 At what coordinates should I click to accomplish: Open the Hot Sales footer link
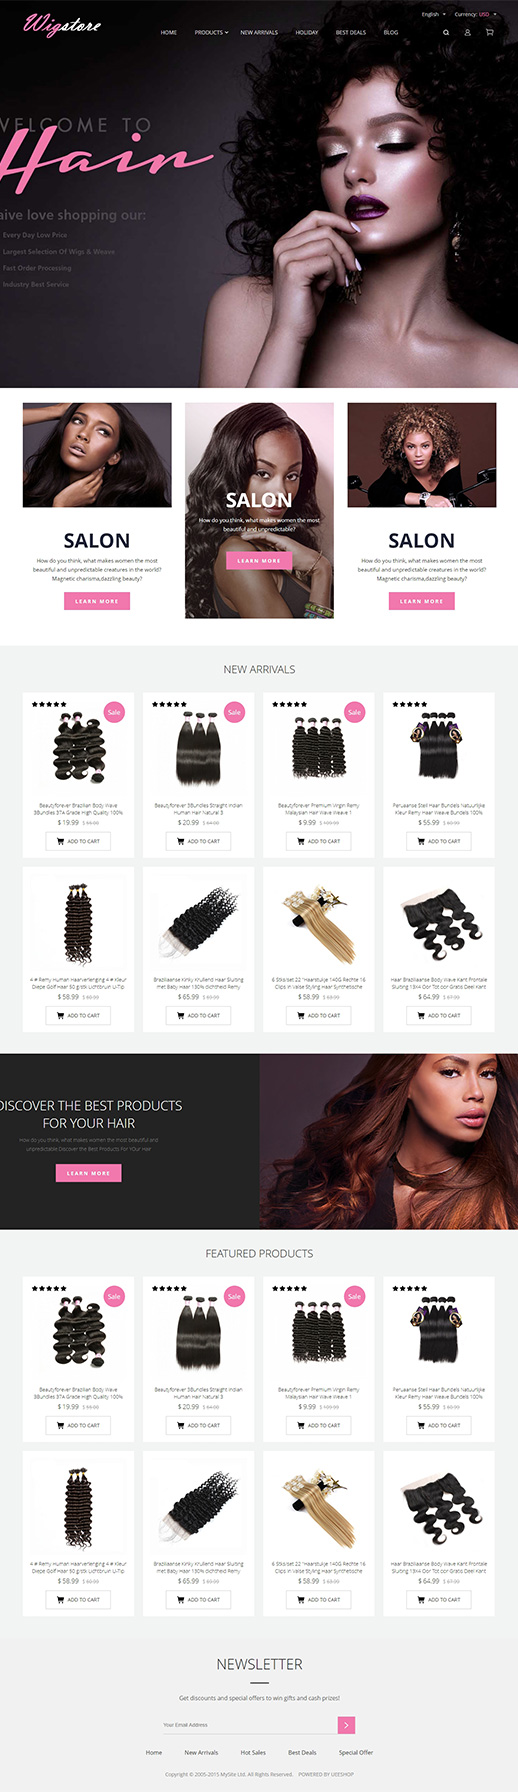click(x=253, y=1752)
